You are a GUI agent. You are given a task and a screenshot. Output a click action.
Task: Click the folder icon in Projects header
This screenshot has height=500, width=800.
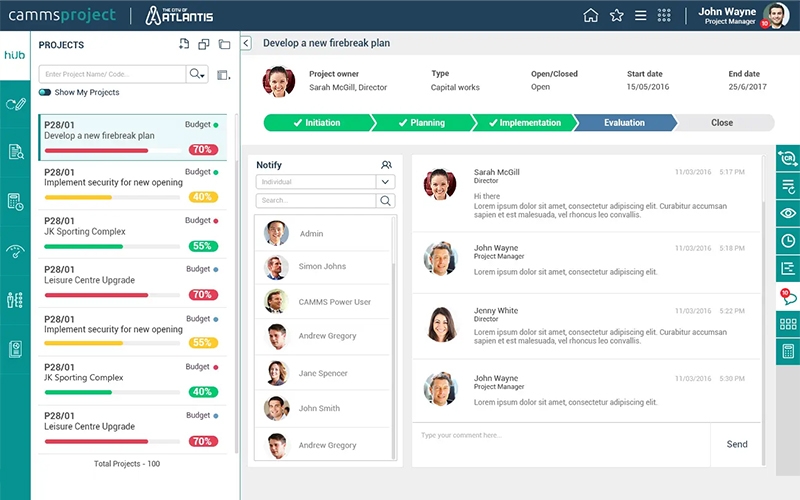224,44
